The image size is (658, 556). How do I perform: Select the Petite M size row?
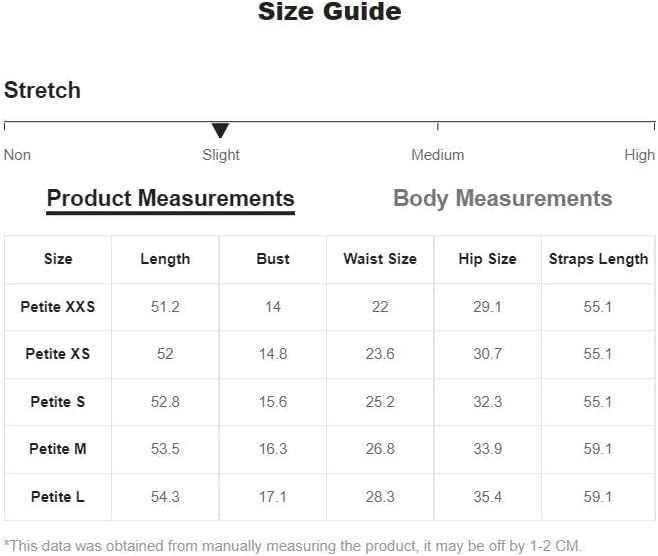point(329,449)
